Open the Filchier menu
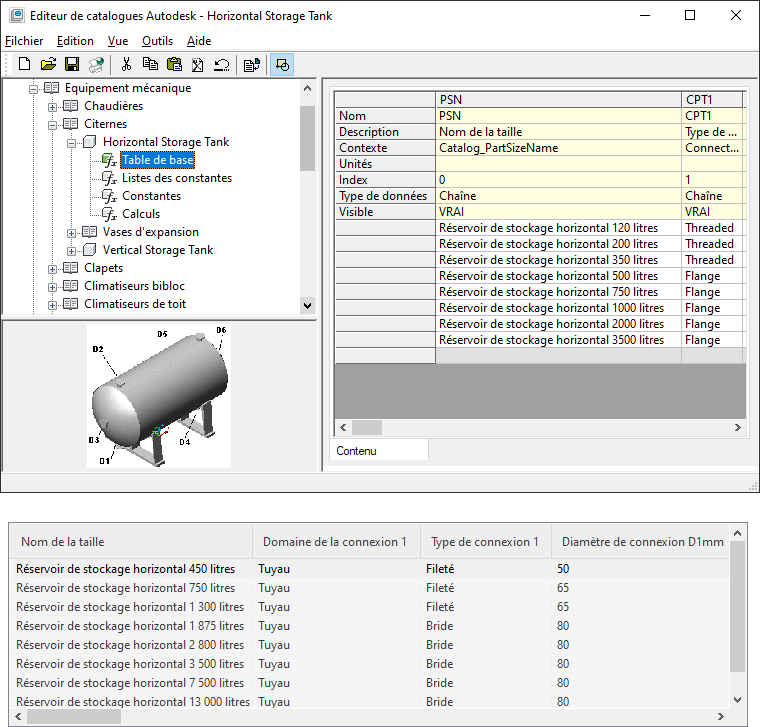Screen dimensions: 760x727 click(24, 41)
